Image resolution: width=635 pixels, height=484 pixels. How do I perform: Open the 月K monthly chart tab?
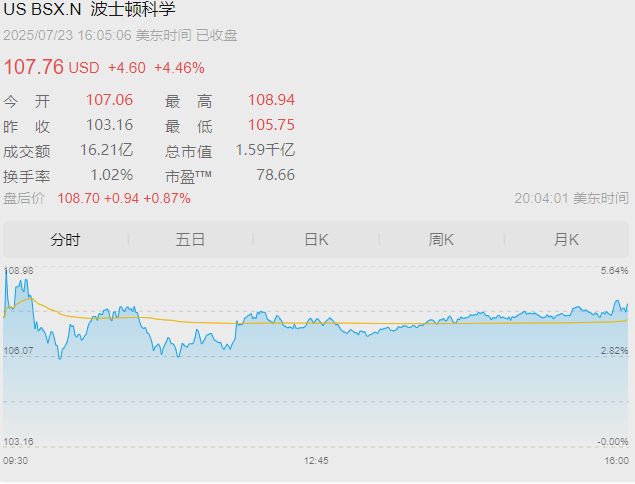(566, 240)
